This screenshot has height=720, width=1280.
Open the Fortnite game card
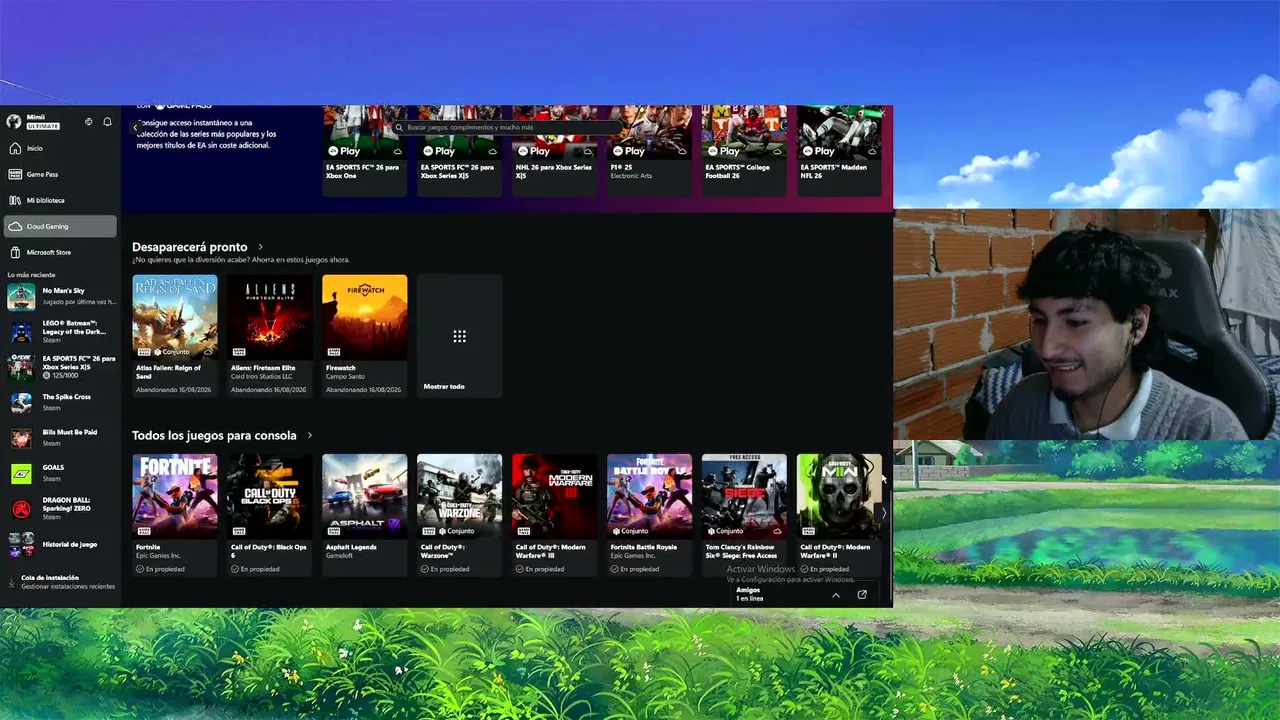click(x=175, y=515)
